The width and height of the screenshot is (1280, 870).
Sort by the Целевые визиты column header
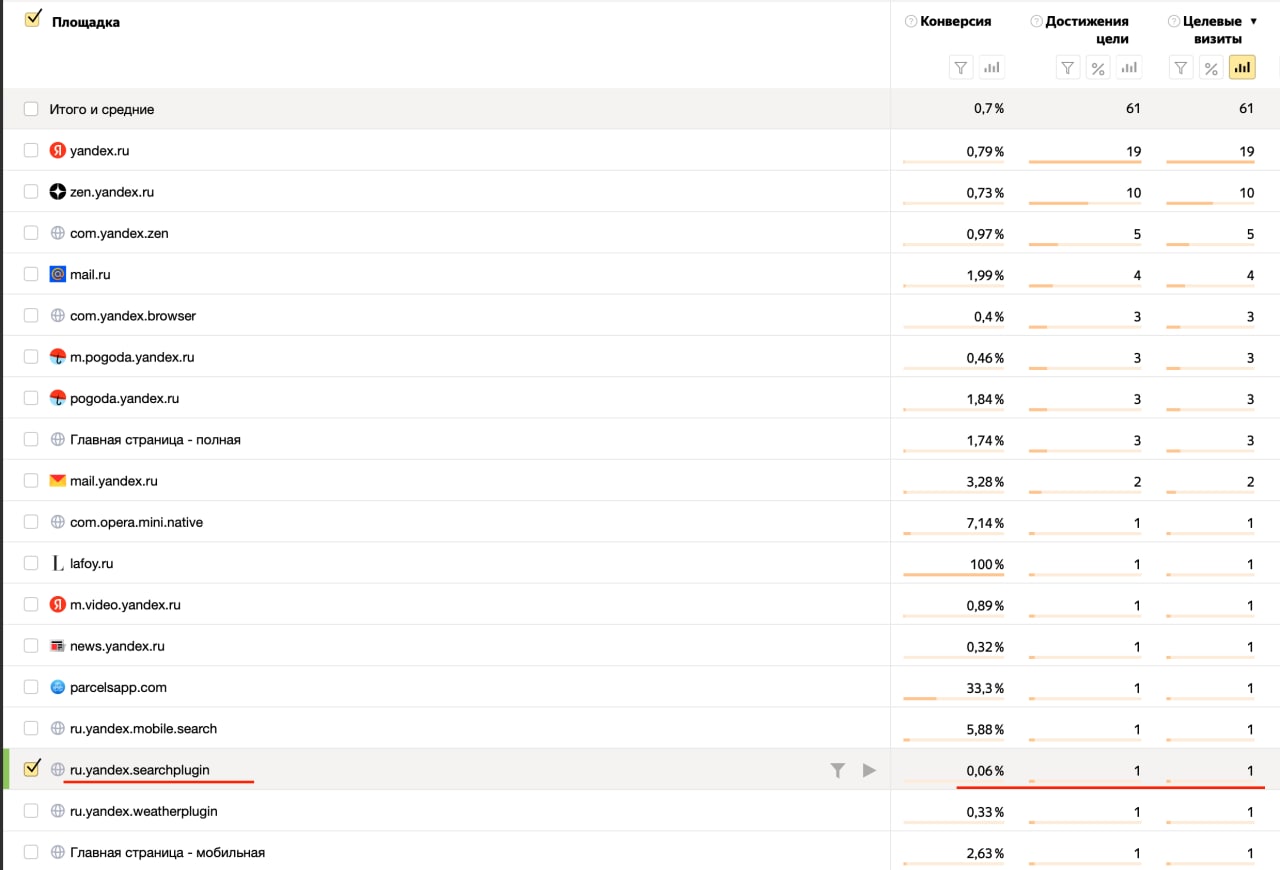tap(1212, 30)
